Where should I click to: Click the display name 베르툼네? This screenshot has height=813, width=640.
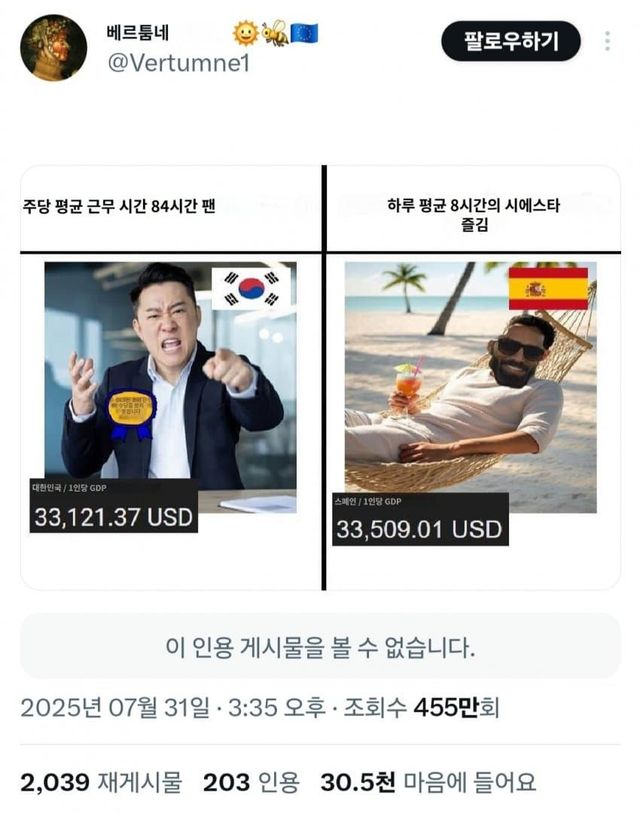[x=138, y=33]
